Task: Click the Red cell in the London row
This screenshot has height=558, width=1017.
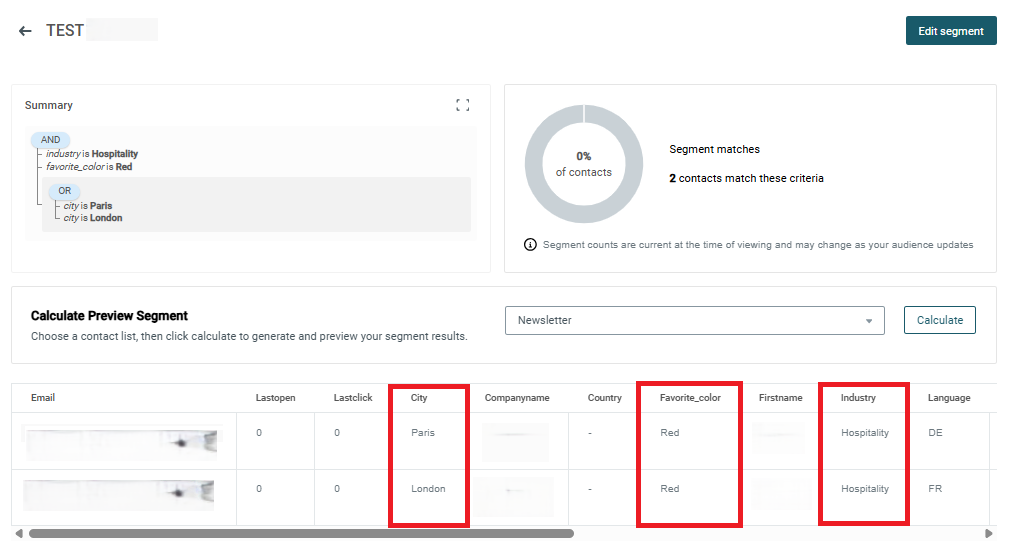Action: coord(669,489)
